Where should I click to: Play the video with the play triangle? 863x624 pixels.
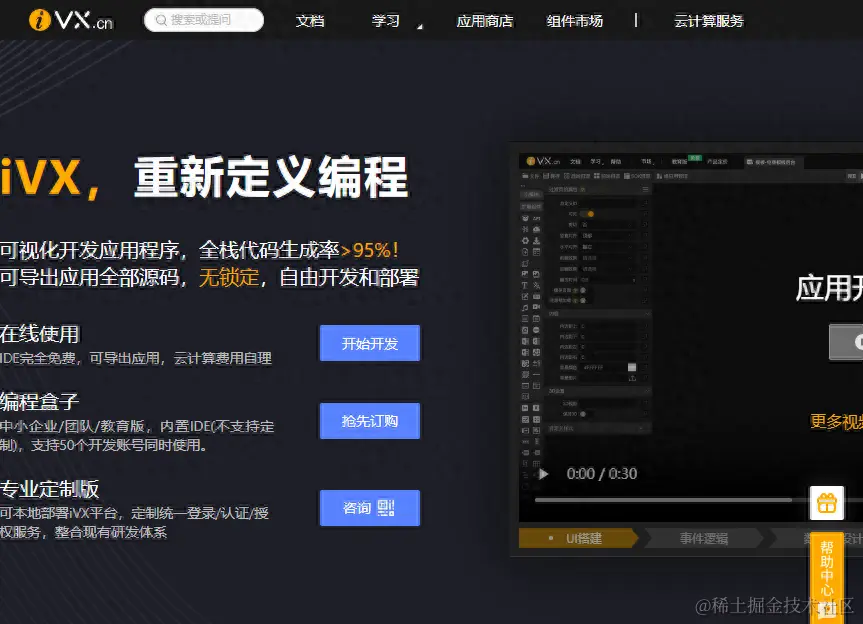[x=543, y=474]
